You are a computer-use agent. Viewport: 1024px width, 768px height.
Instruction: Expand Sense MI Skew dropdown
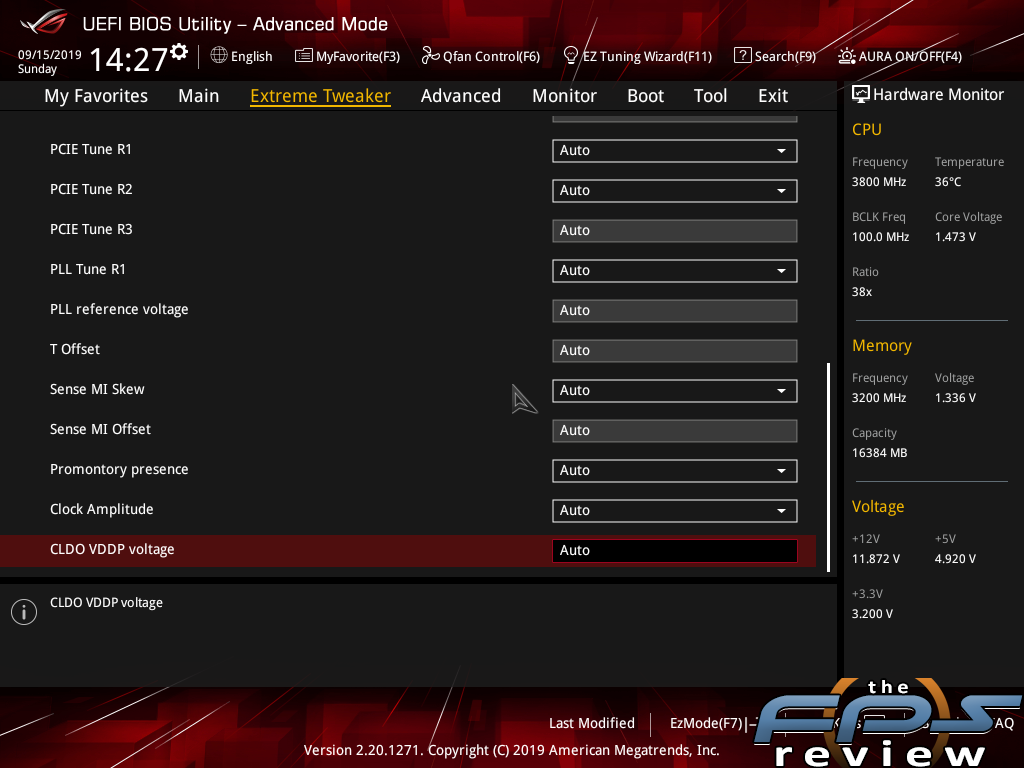click(x=675, y=391)
